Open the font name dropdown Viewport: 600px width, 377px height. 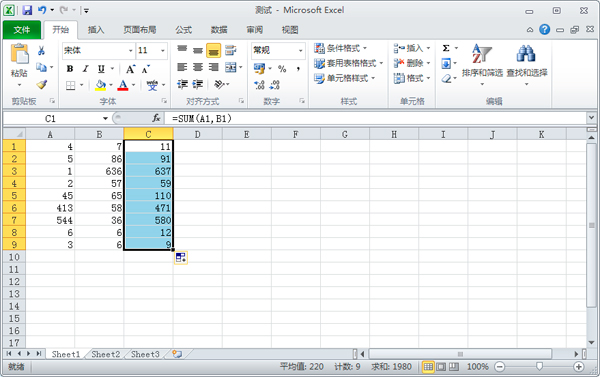[130, 51]
